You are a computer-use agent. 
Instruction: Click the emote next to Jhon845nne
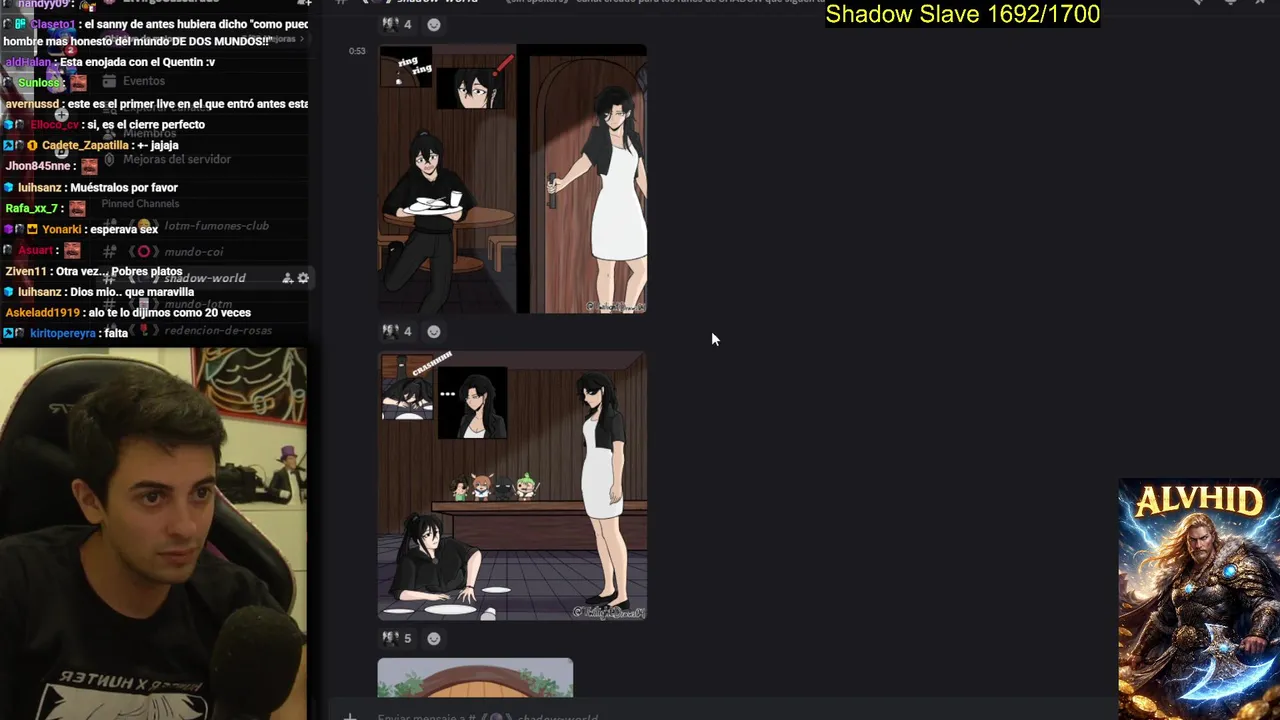point(89,166)
